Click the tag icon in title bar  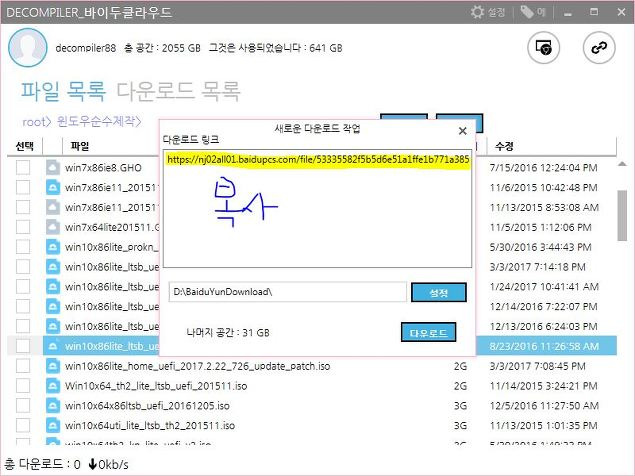pyautogui.click(x=527, y=12)
